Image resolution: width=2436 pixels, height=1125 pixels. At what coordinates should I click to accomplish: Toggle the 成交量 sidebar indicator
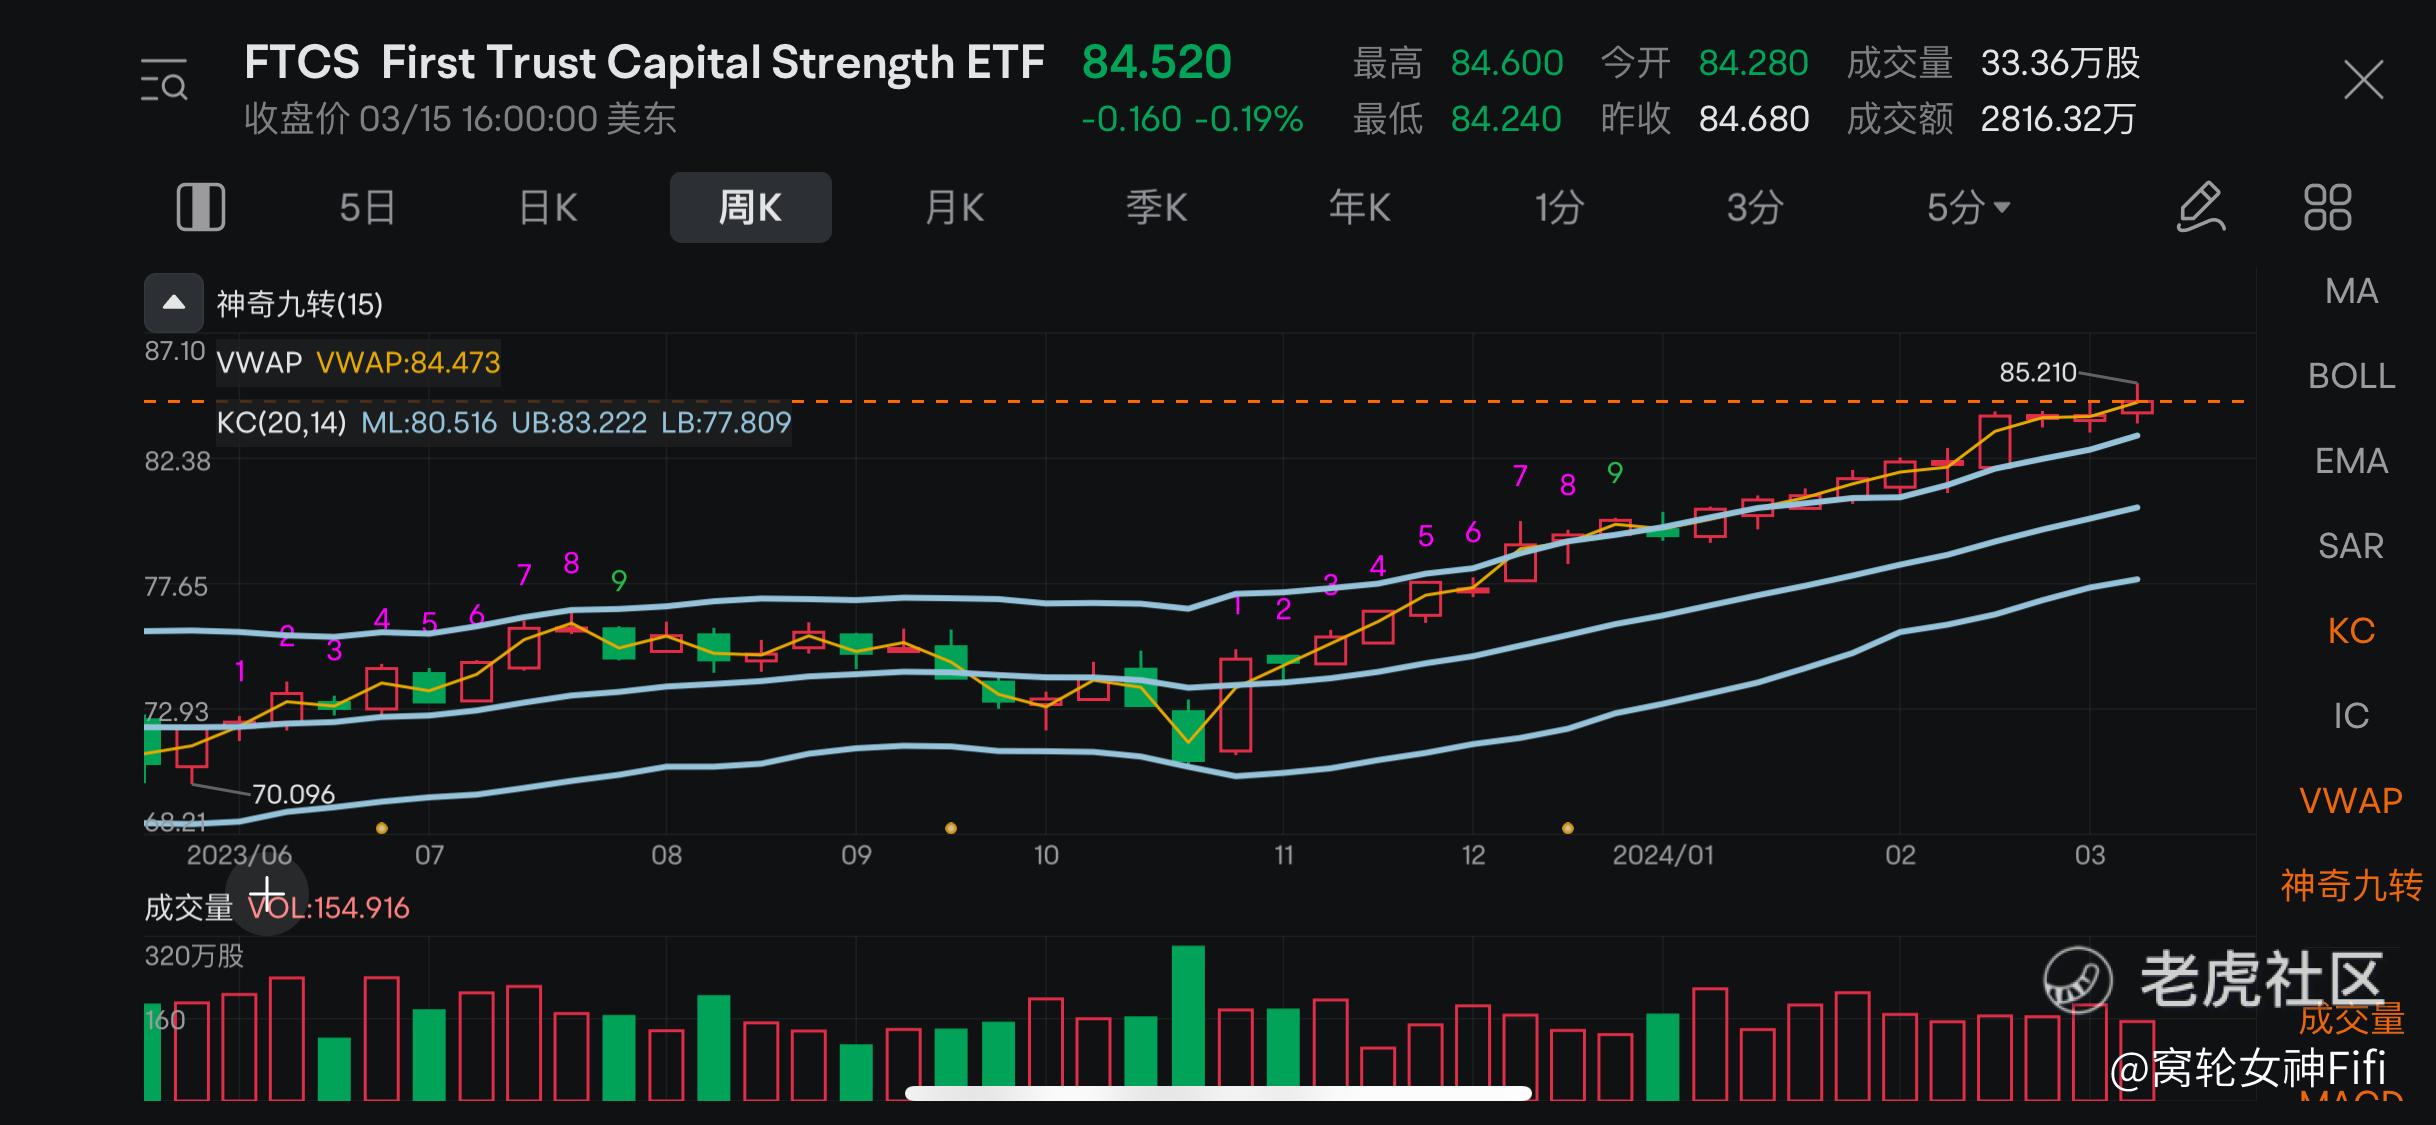(x=2351, y=1019)
